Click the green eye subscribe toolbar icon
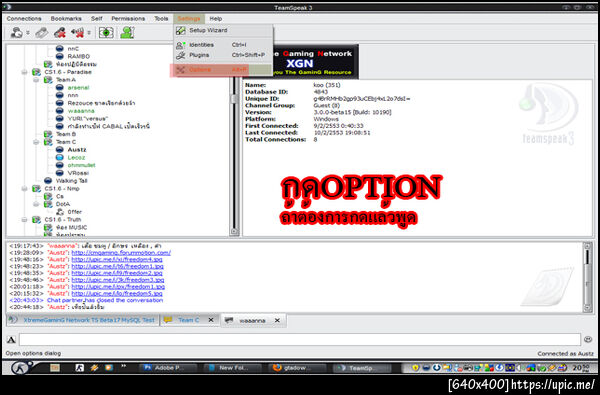Viewport: 600px width, 395px height. (106, 33)
